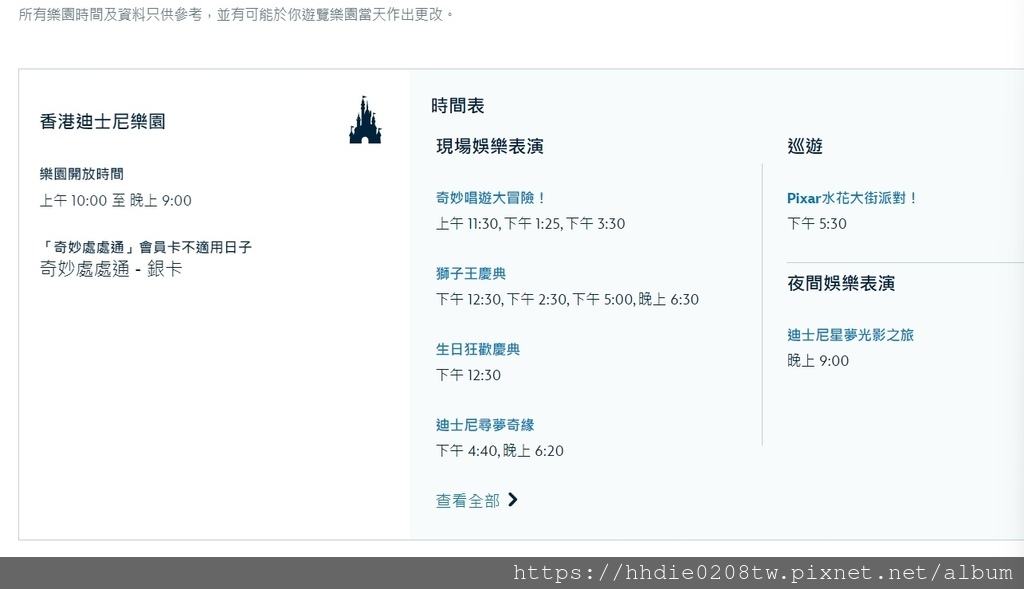Viewport: 1024px width, 589px height.
Task: Open 生日狂歡慶典 show link
Action: (478, 349)
